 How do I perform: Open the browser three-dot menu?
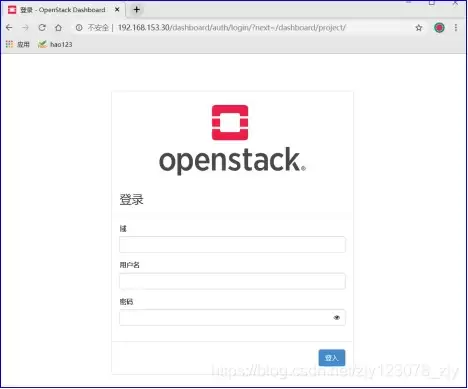click(456, 28)
